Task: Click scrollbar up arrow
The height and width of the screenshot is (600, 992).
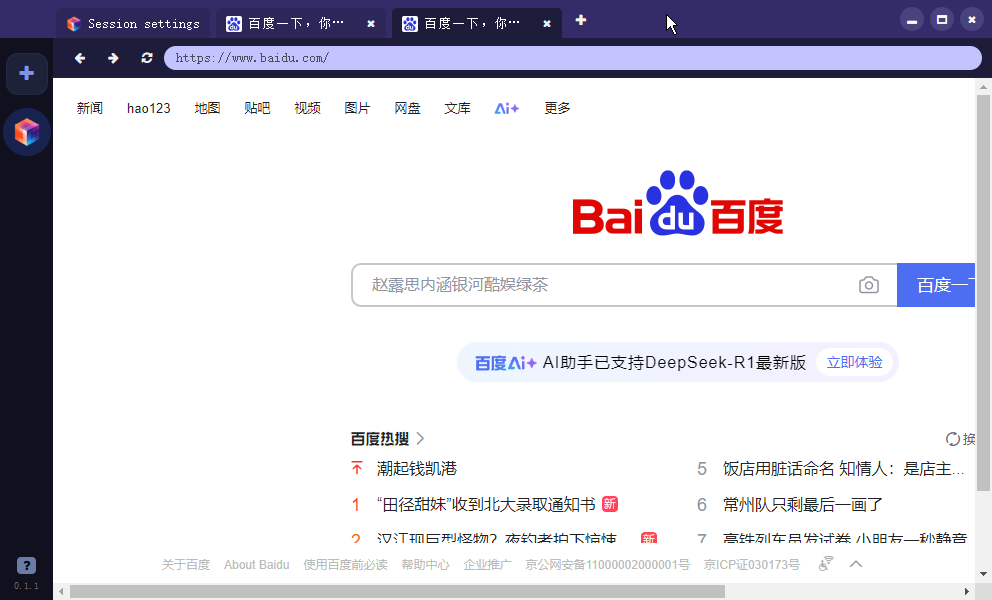Action: coord(983,87)
